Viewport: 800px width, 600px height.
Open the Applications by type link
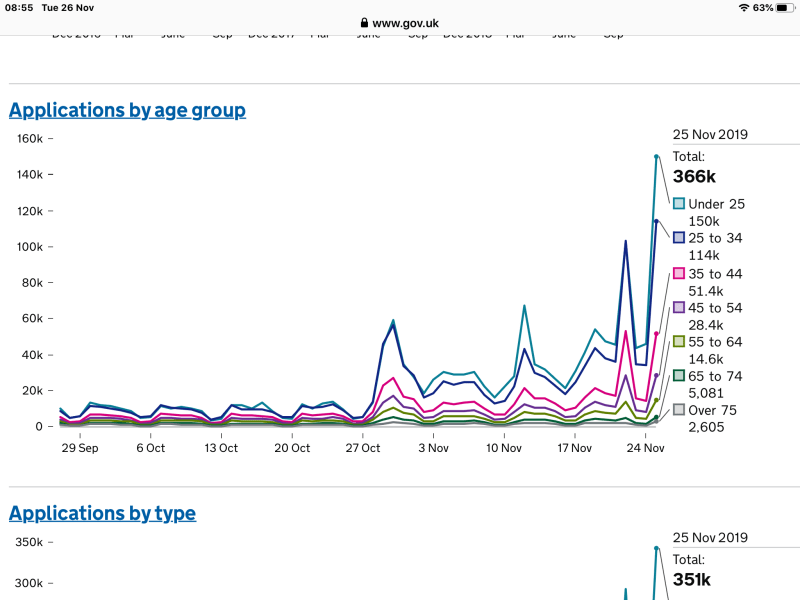(x=102, y=513)
